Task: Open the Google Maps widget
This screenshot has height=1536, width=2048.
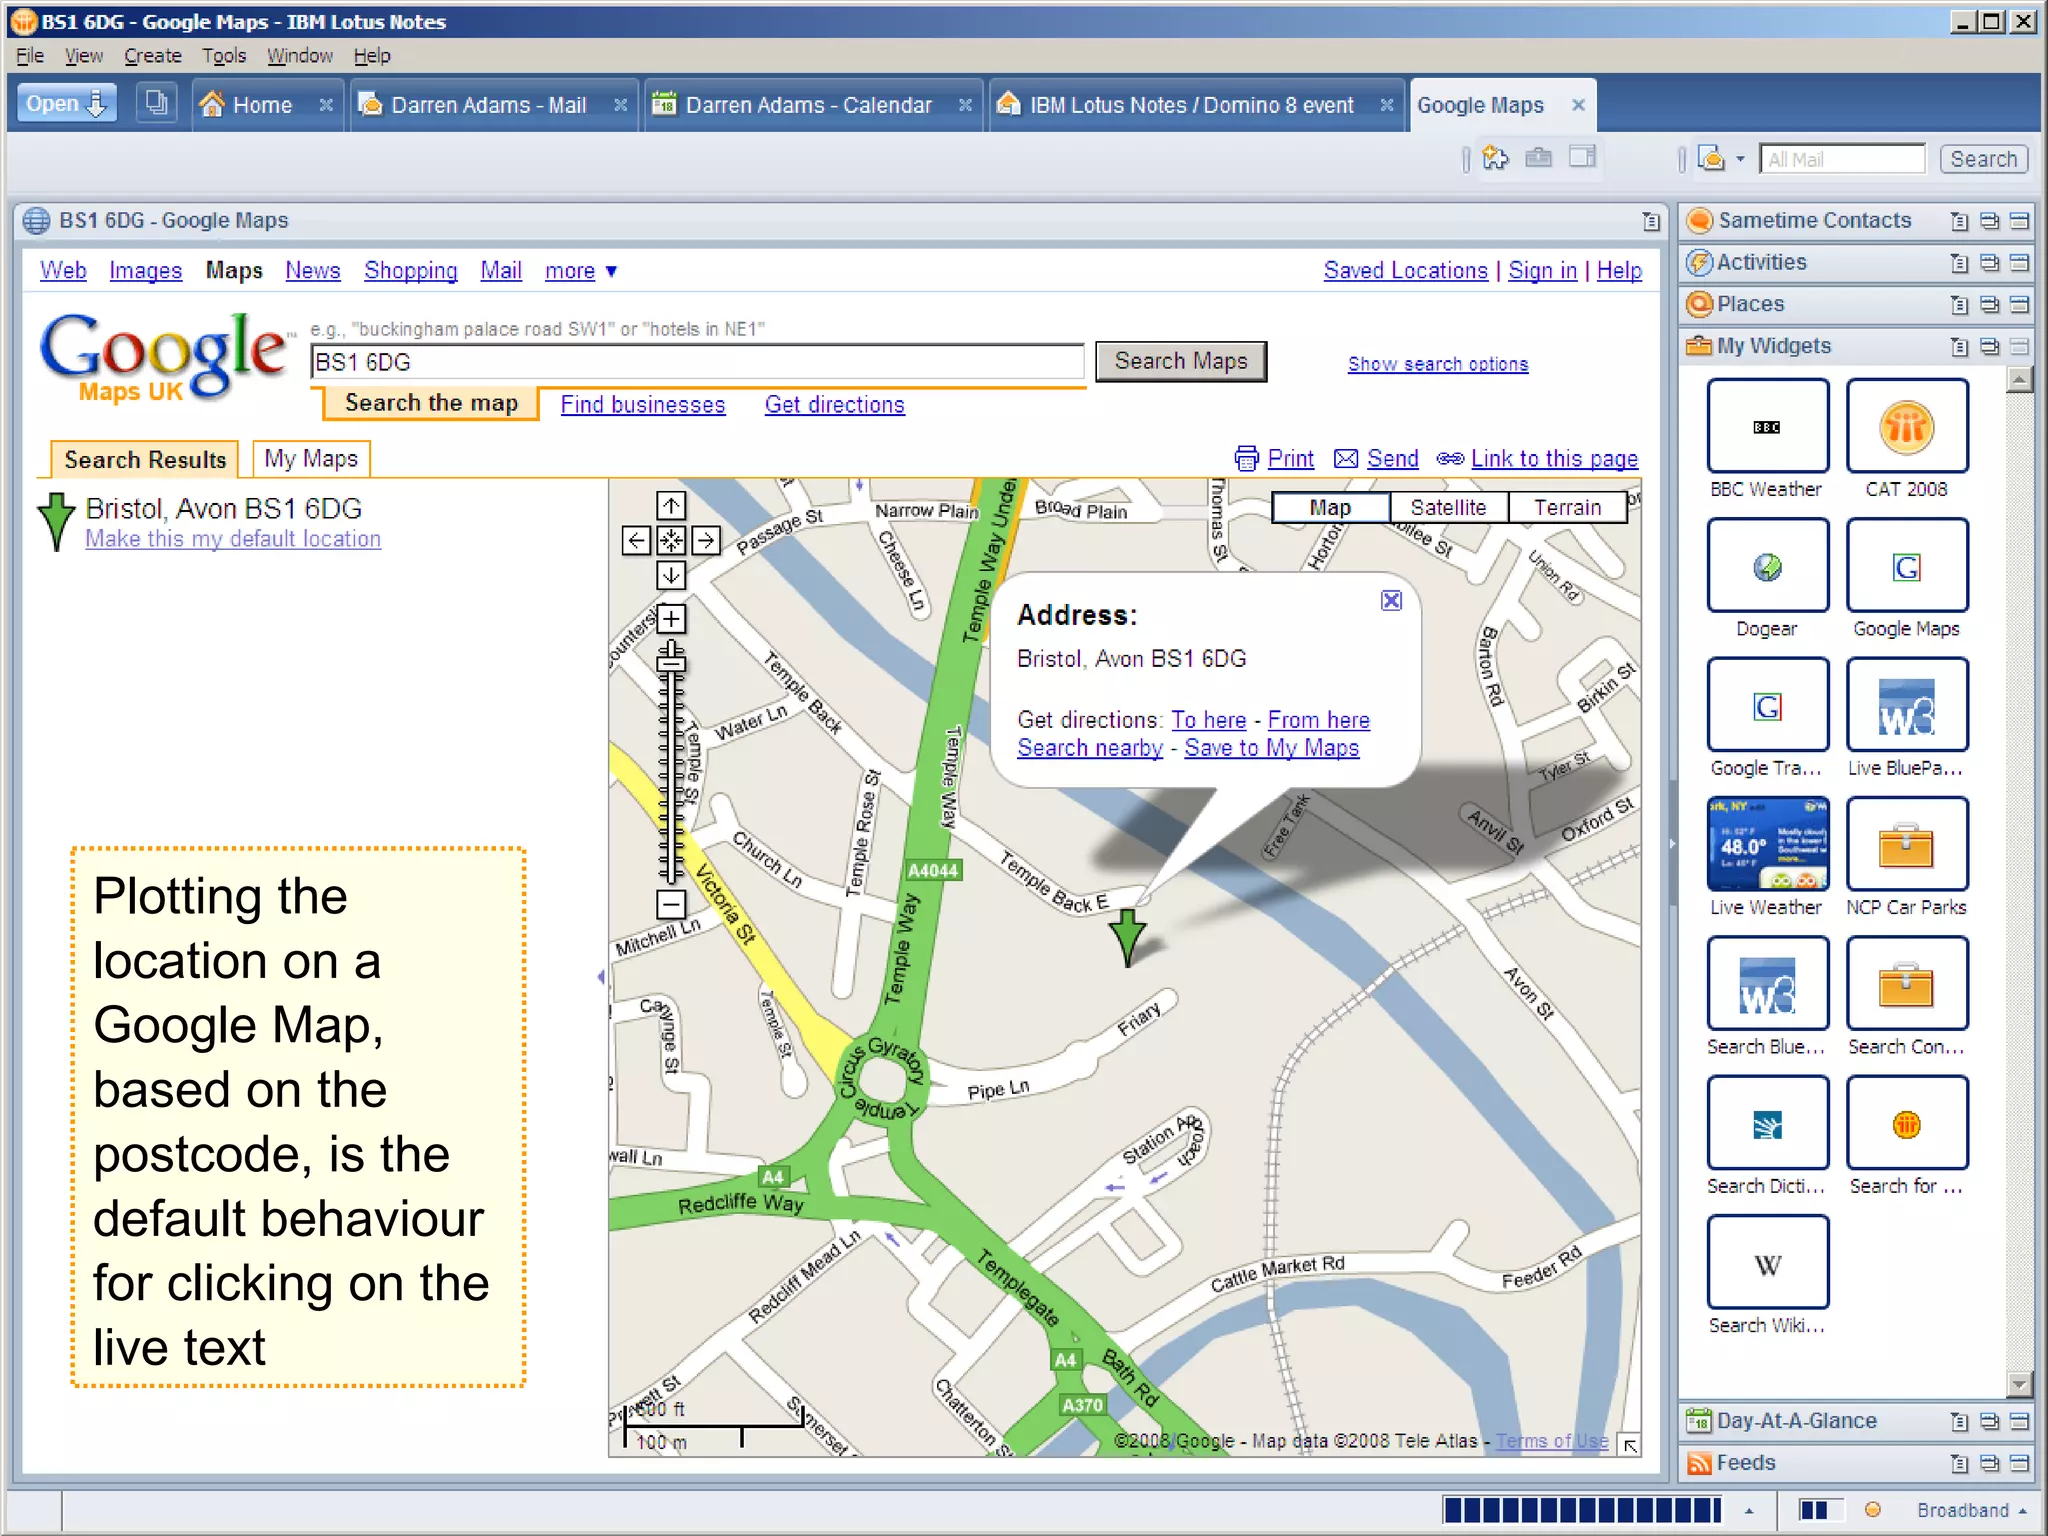Action: point(1907,566)
